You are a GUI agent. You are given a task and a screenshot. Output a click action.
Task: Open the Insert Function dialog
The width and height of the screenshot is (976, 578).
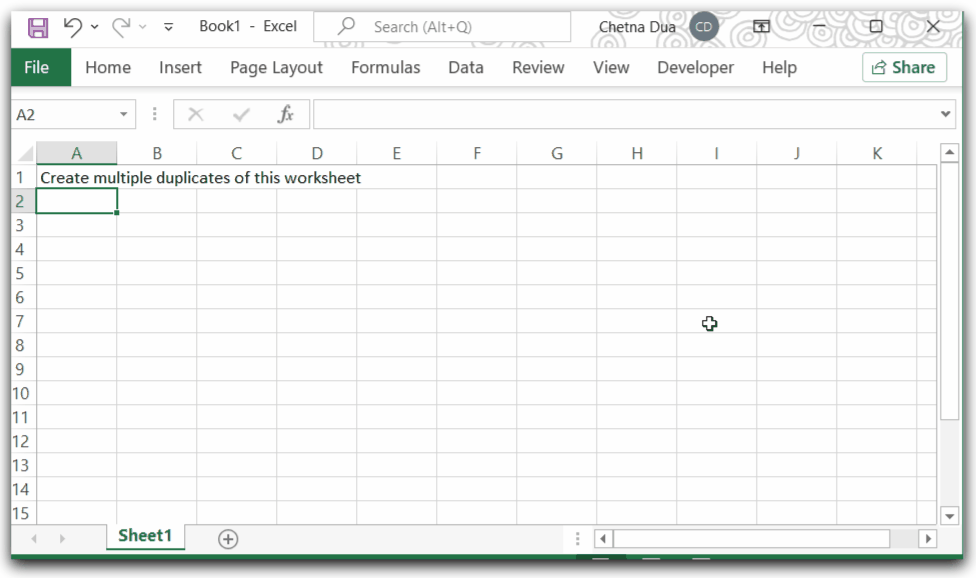[286, 113]
